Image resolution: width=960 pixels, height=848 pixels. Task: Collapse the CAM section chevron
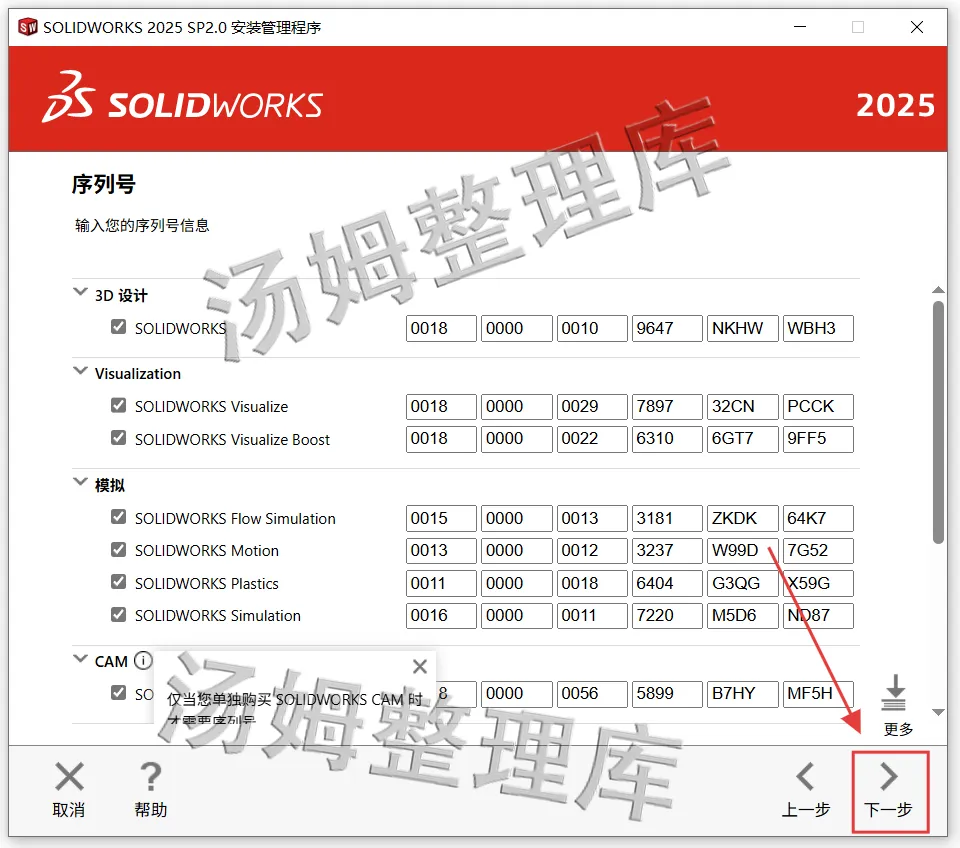pyautogui.click(x=80, y=659)
